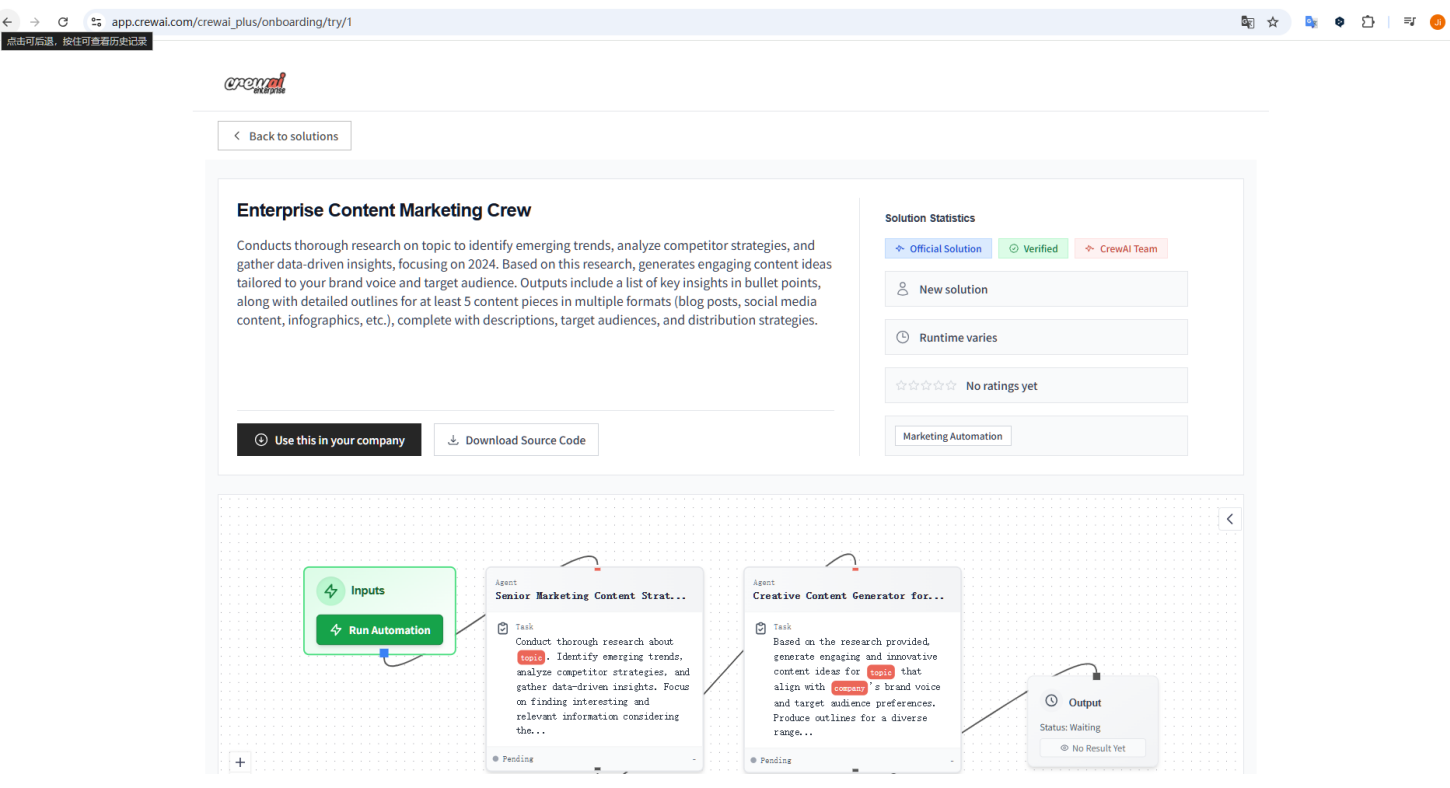Viewport: 1450px width, 788px height.
Task: Click the dark hexagon extension icon
Action: (1339, 21)
